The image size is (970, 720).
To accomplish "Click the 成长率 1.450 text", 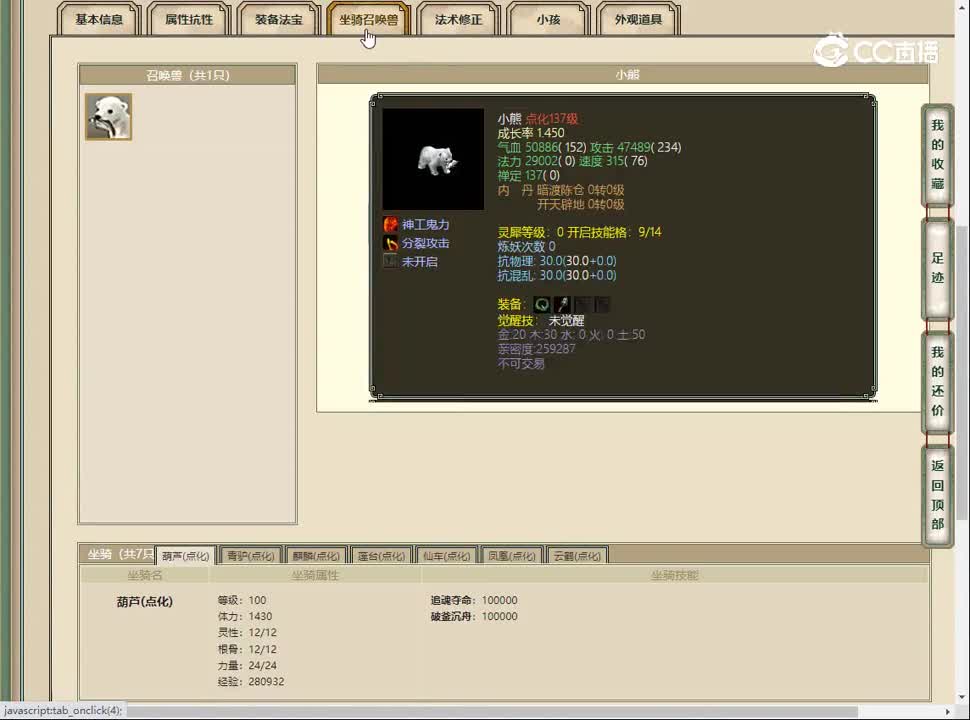I will [x=531, y=133].
